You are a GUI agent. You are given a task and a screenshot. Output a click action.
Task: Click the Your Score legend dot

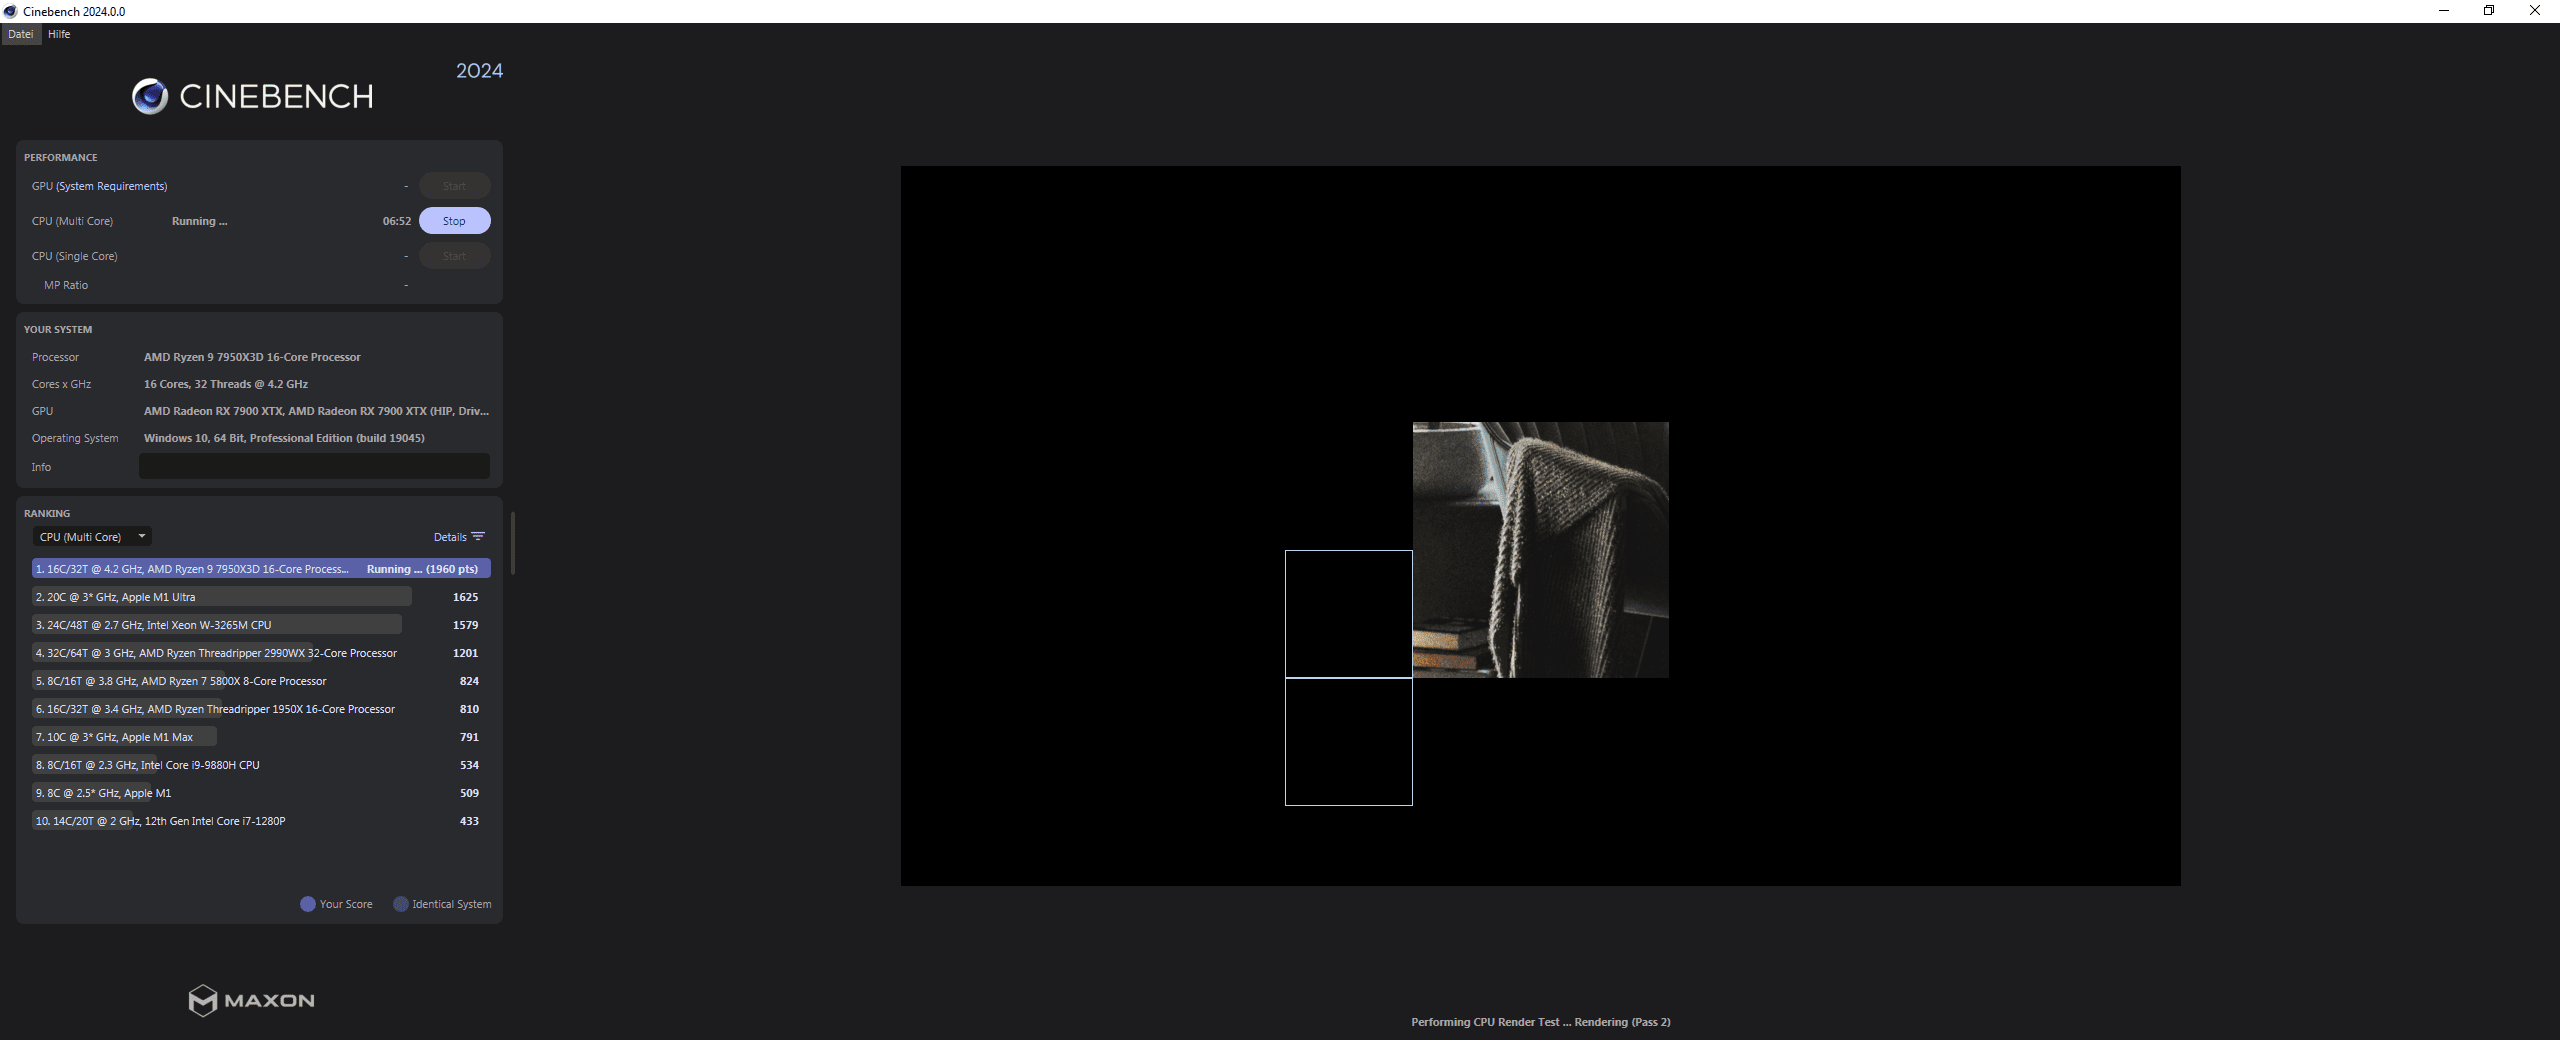click(308, 904)
